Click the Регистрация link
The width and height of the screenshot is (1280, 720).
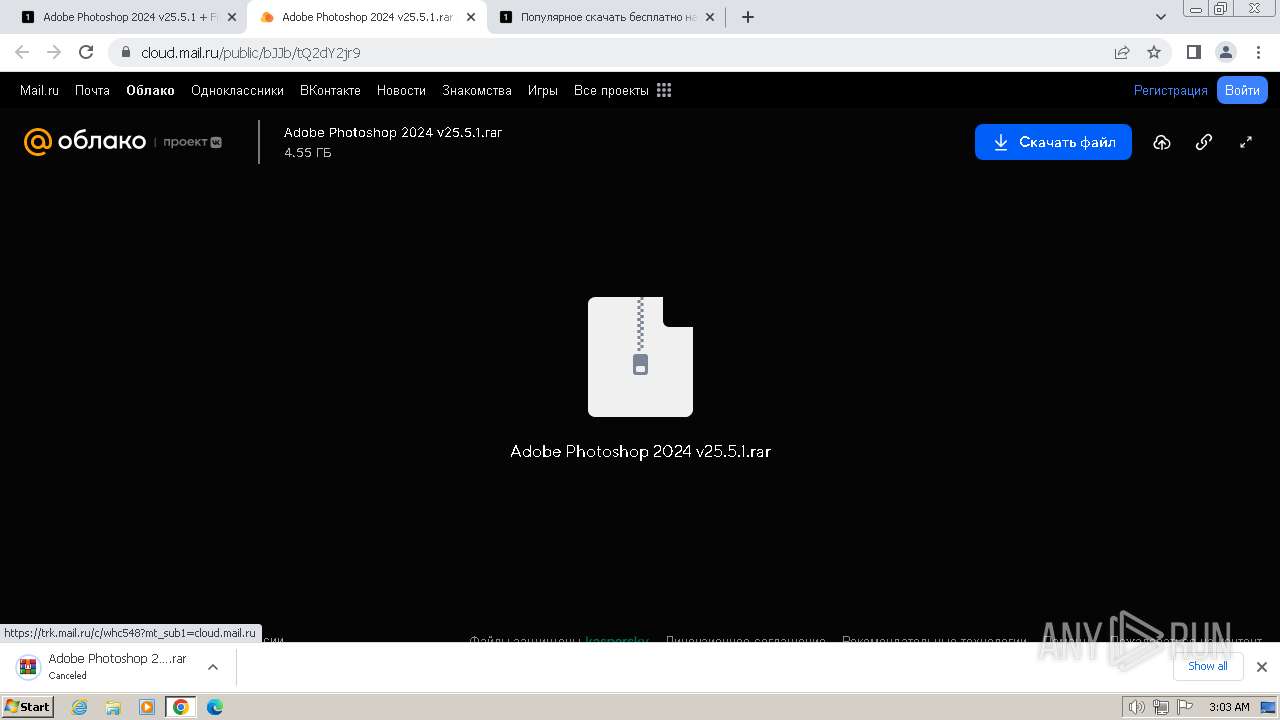(x=1170, y=90)
